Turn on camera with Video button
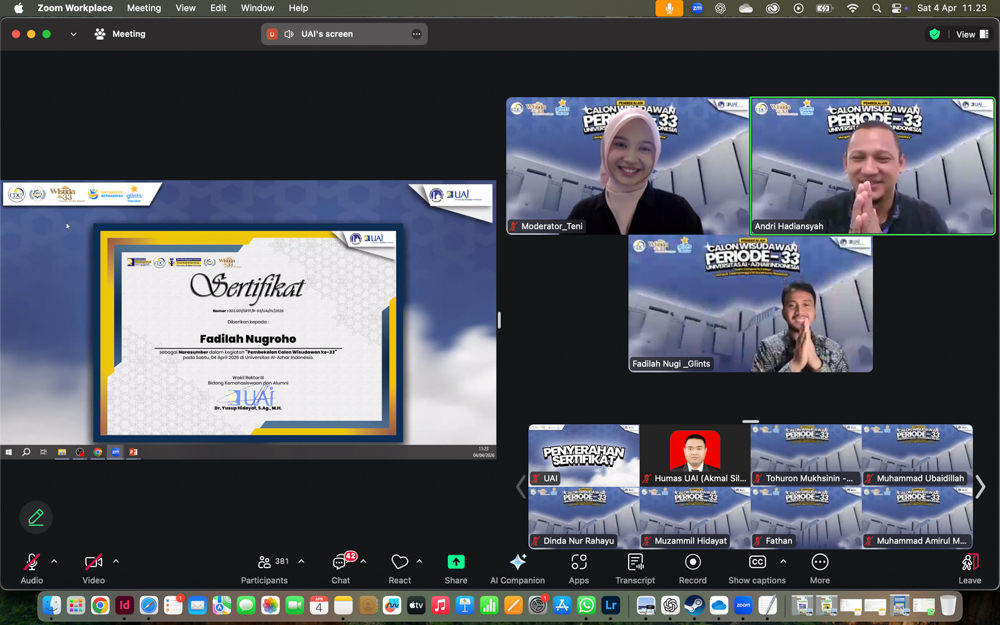The image size is (1000, 625). pos(93,567)
